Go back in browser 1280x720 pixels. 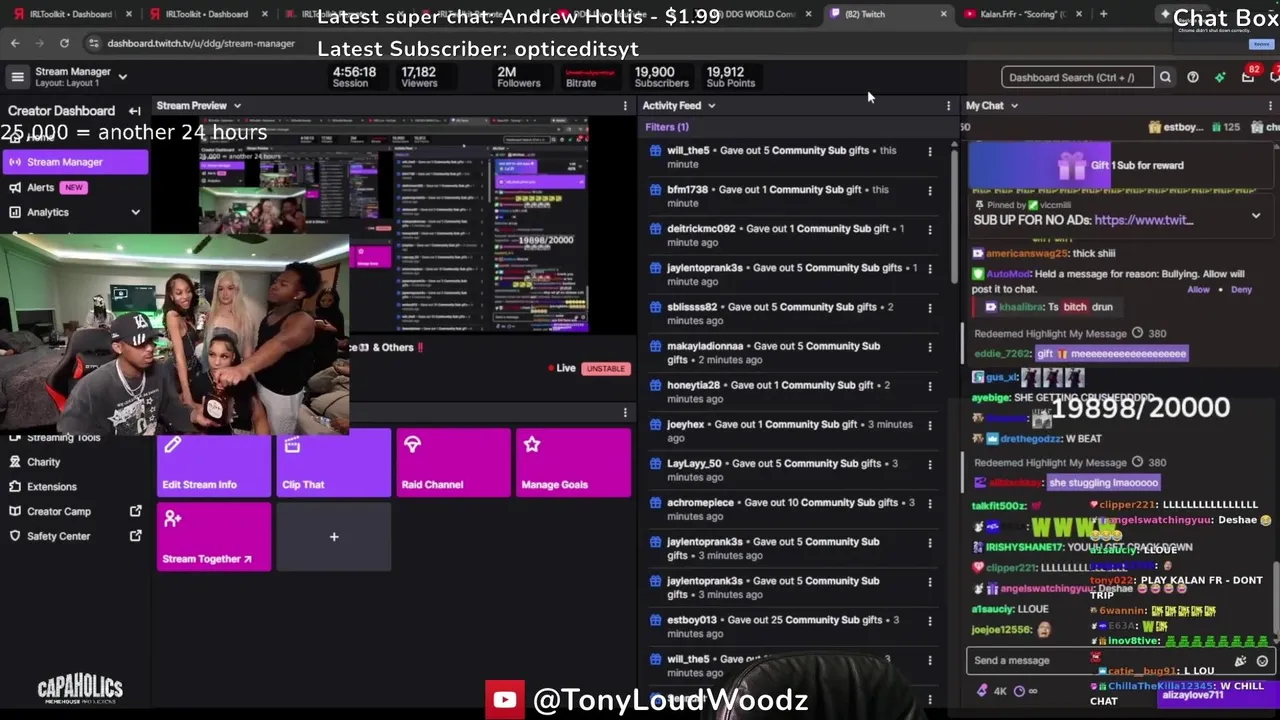click(x=15, y=43)
